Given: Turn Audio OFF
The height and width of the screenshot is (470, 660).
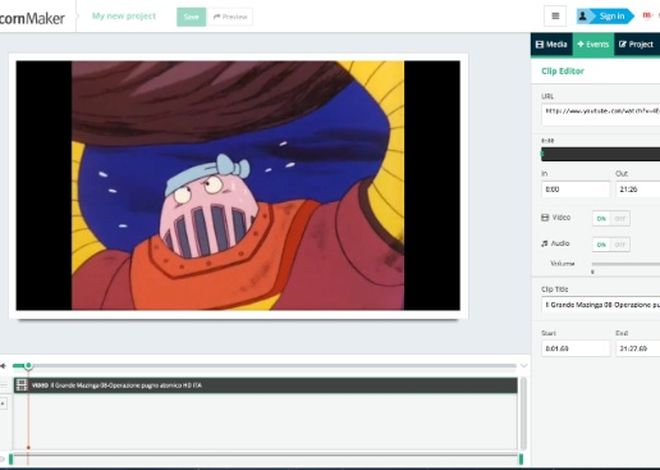Looking at the screenshot, I should pos(620,244).
